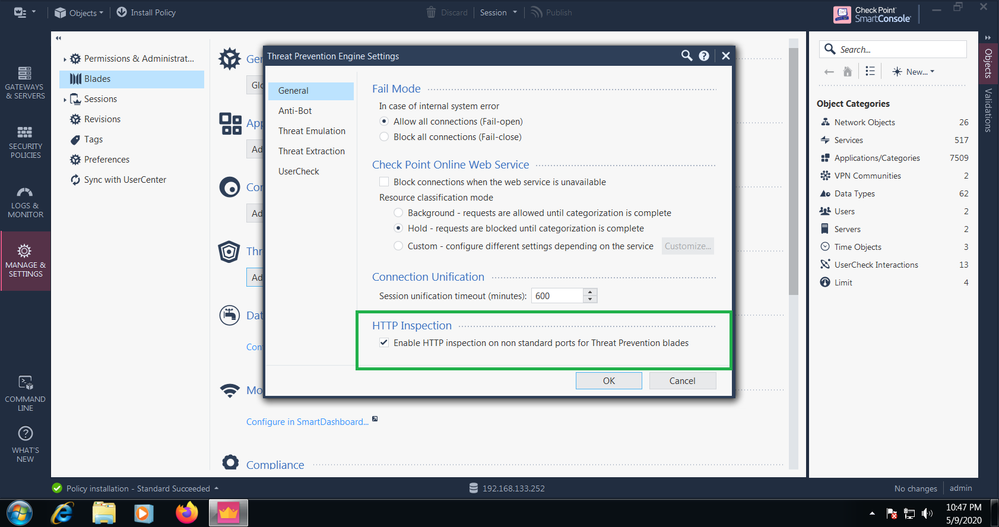Increase session unification timeout with up arrow

[590, 292]
